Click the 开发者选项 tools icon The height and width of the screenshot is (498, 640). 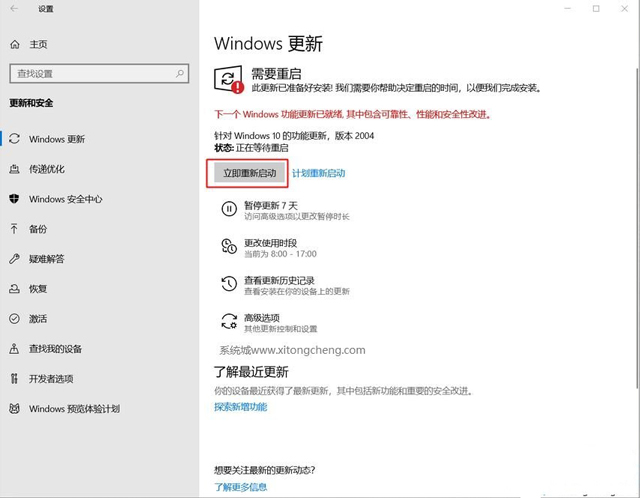(x=14, y=378)
